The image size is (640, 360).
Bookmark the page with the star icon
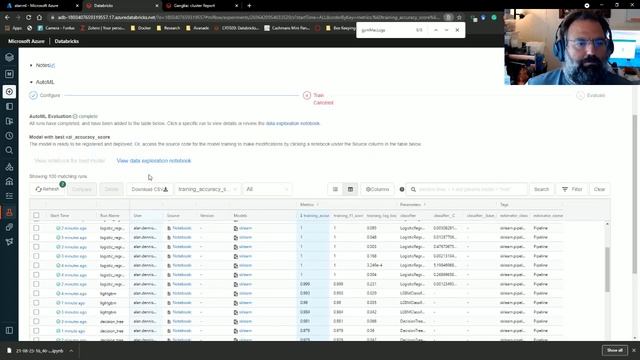(459, 18)
